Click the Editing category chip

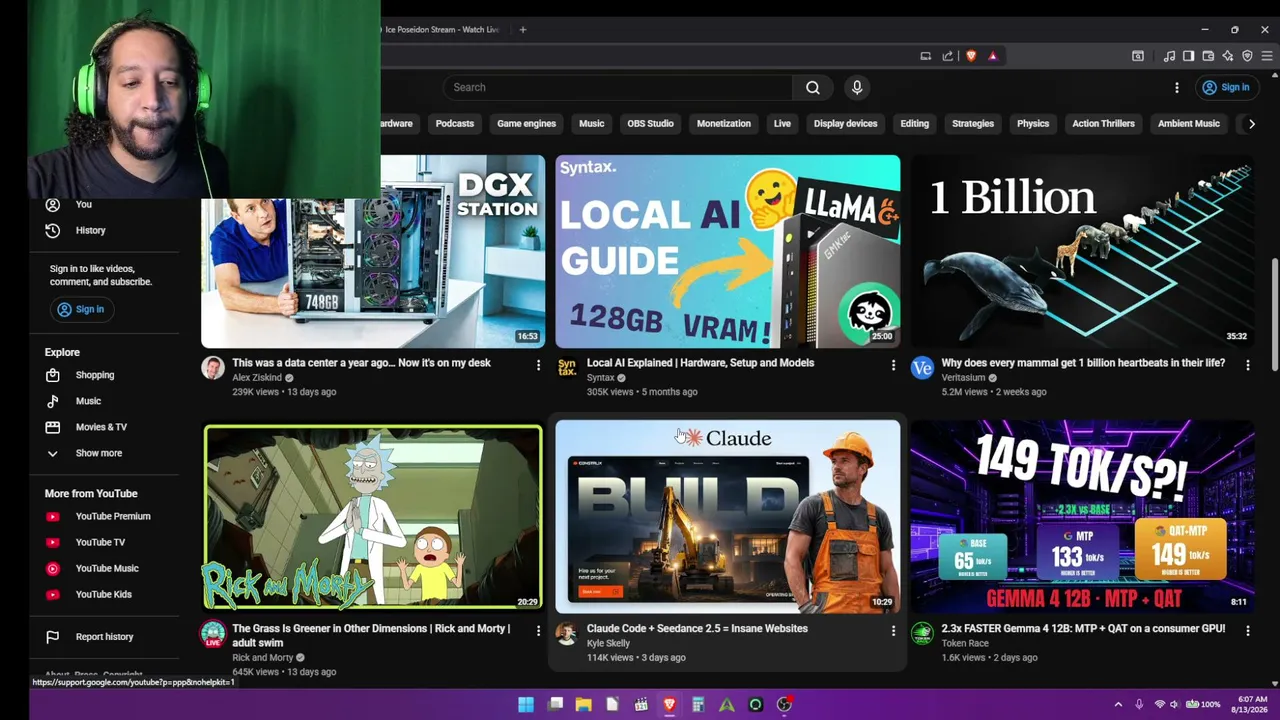click(914, 124)
